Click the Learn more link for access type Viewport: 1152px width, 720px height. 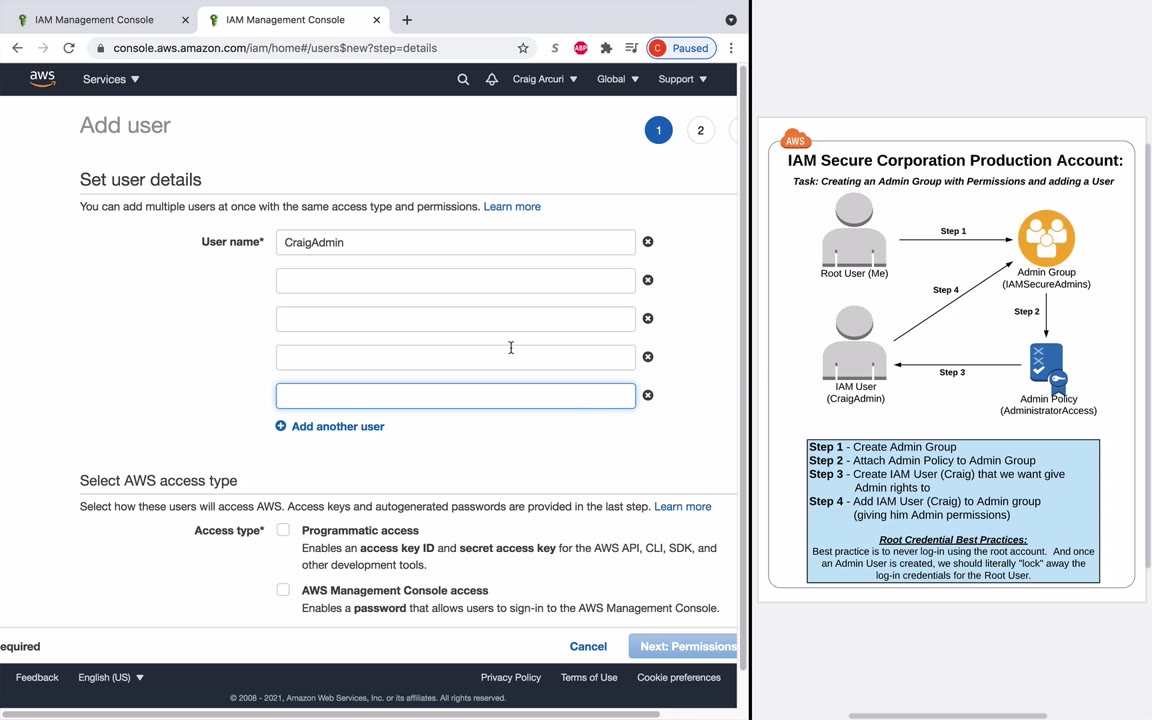(x=683, y=506)
